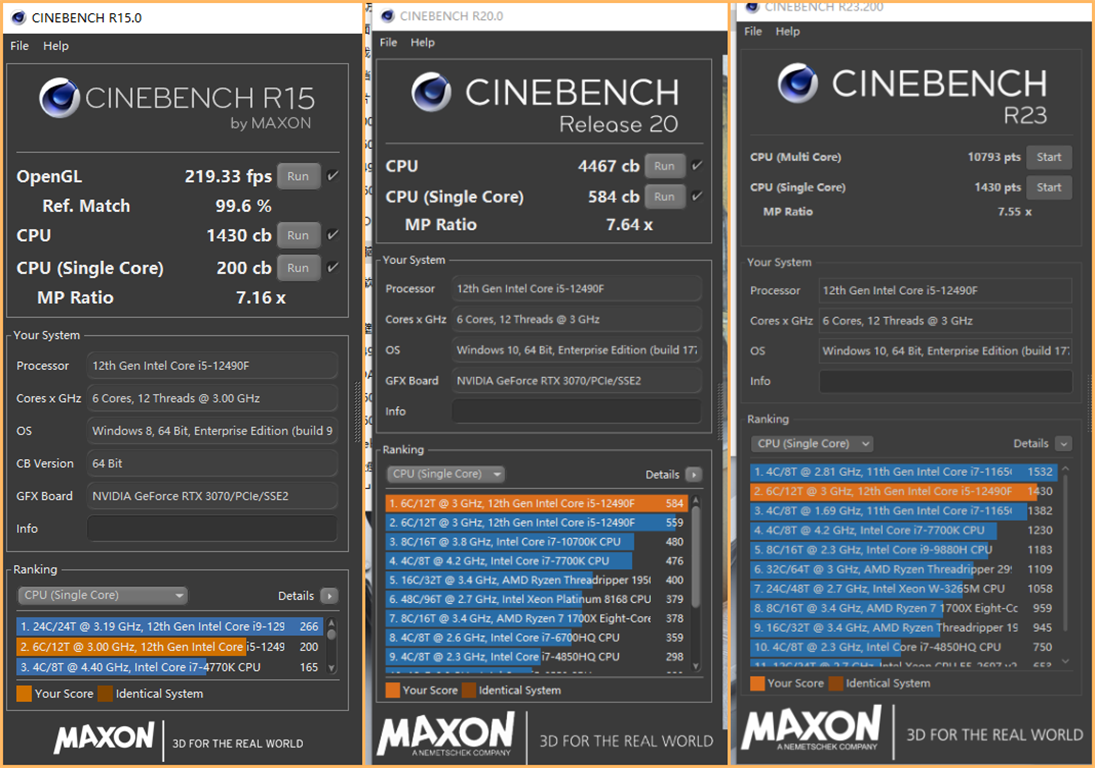Select the R23 ranking row scoring 1382
The width and height of the screenshot is (1095, 768).
(904, 511)
